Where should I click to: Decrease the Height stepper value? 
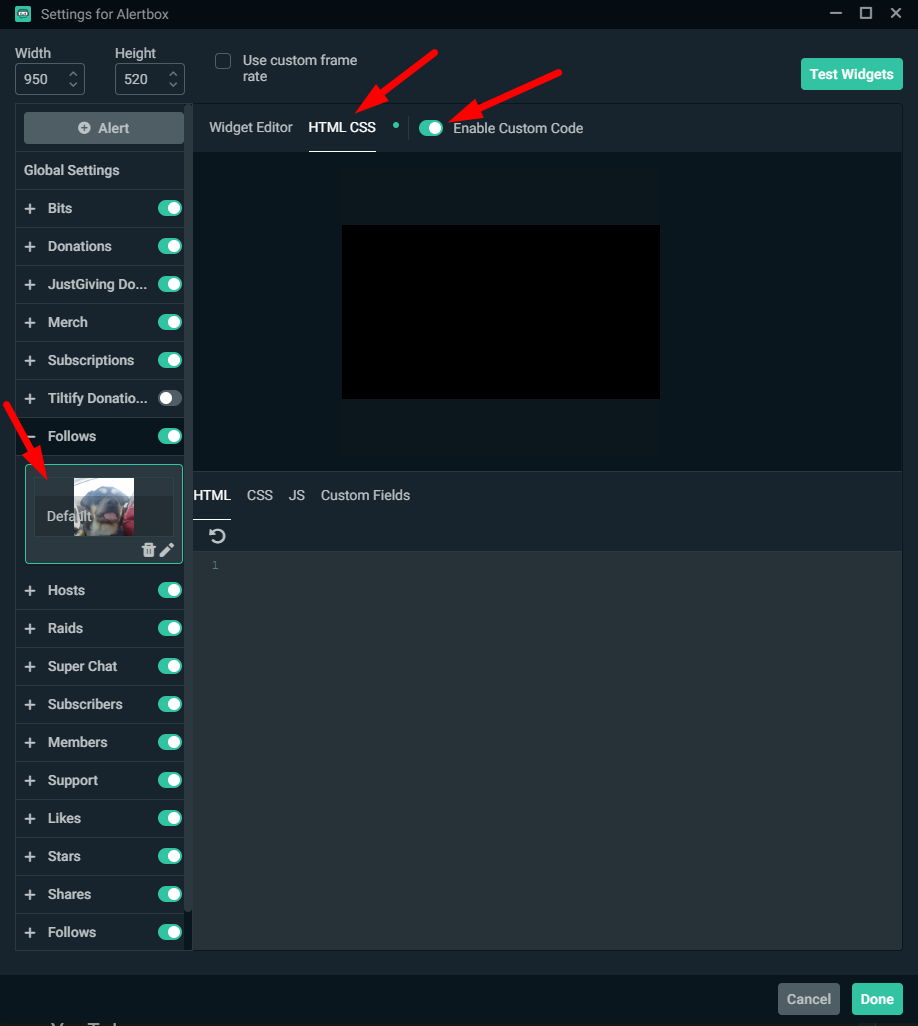(173, 85)
